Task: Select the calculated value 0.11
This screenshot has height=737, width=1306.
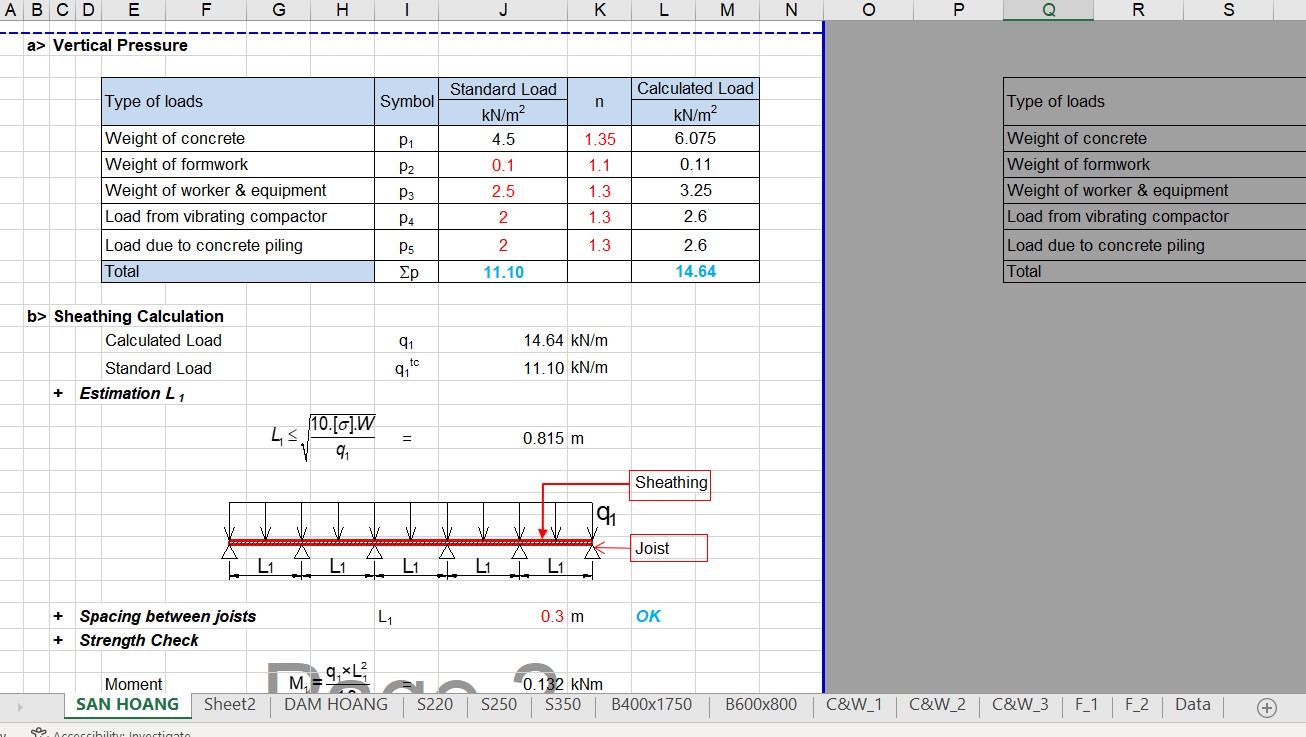Action: [695, 165]
